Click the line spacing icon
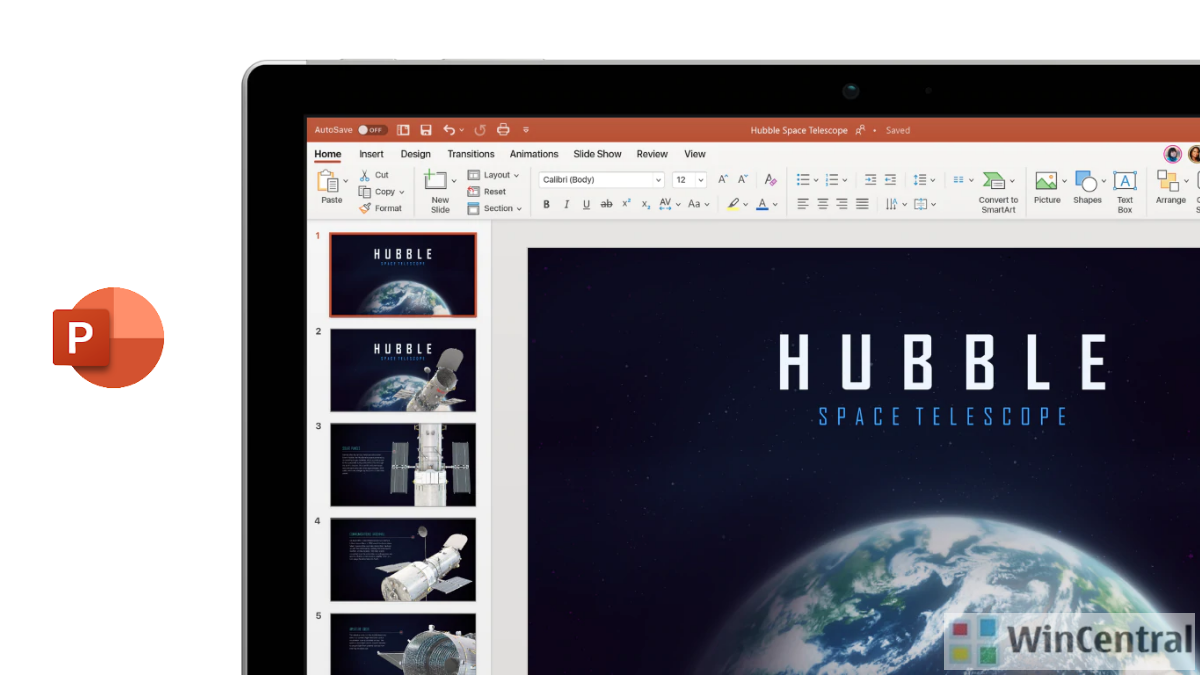 click(x=920, y=180)
